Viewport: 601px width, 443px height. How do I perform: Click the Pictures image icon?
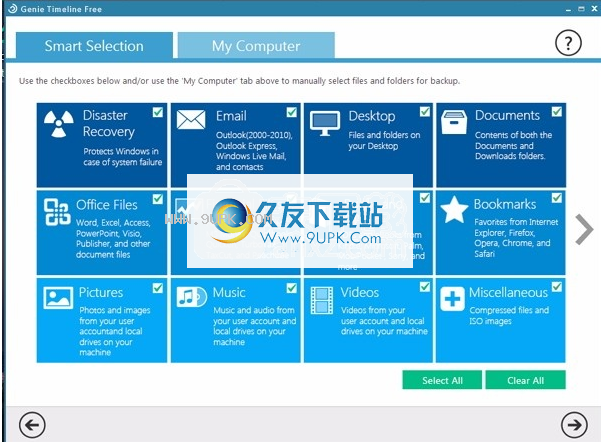coord(58,297)
